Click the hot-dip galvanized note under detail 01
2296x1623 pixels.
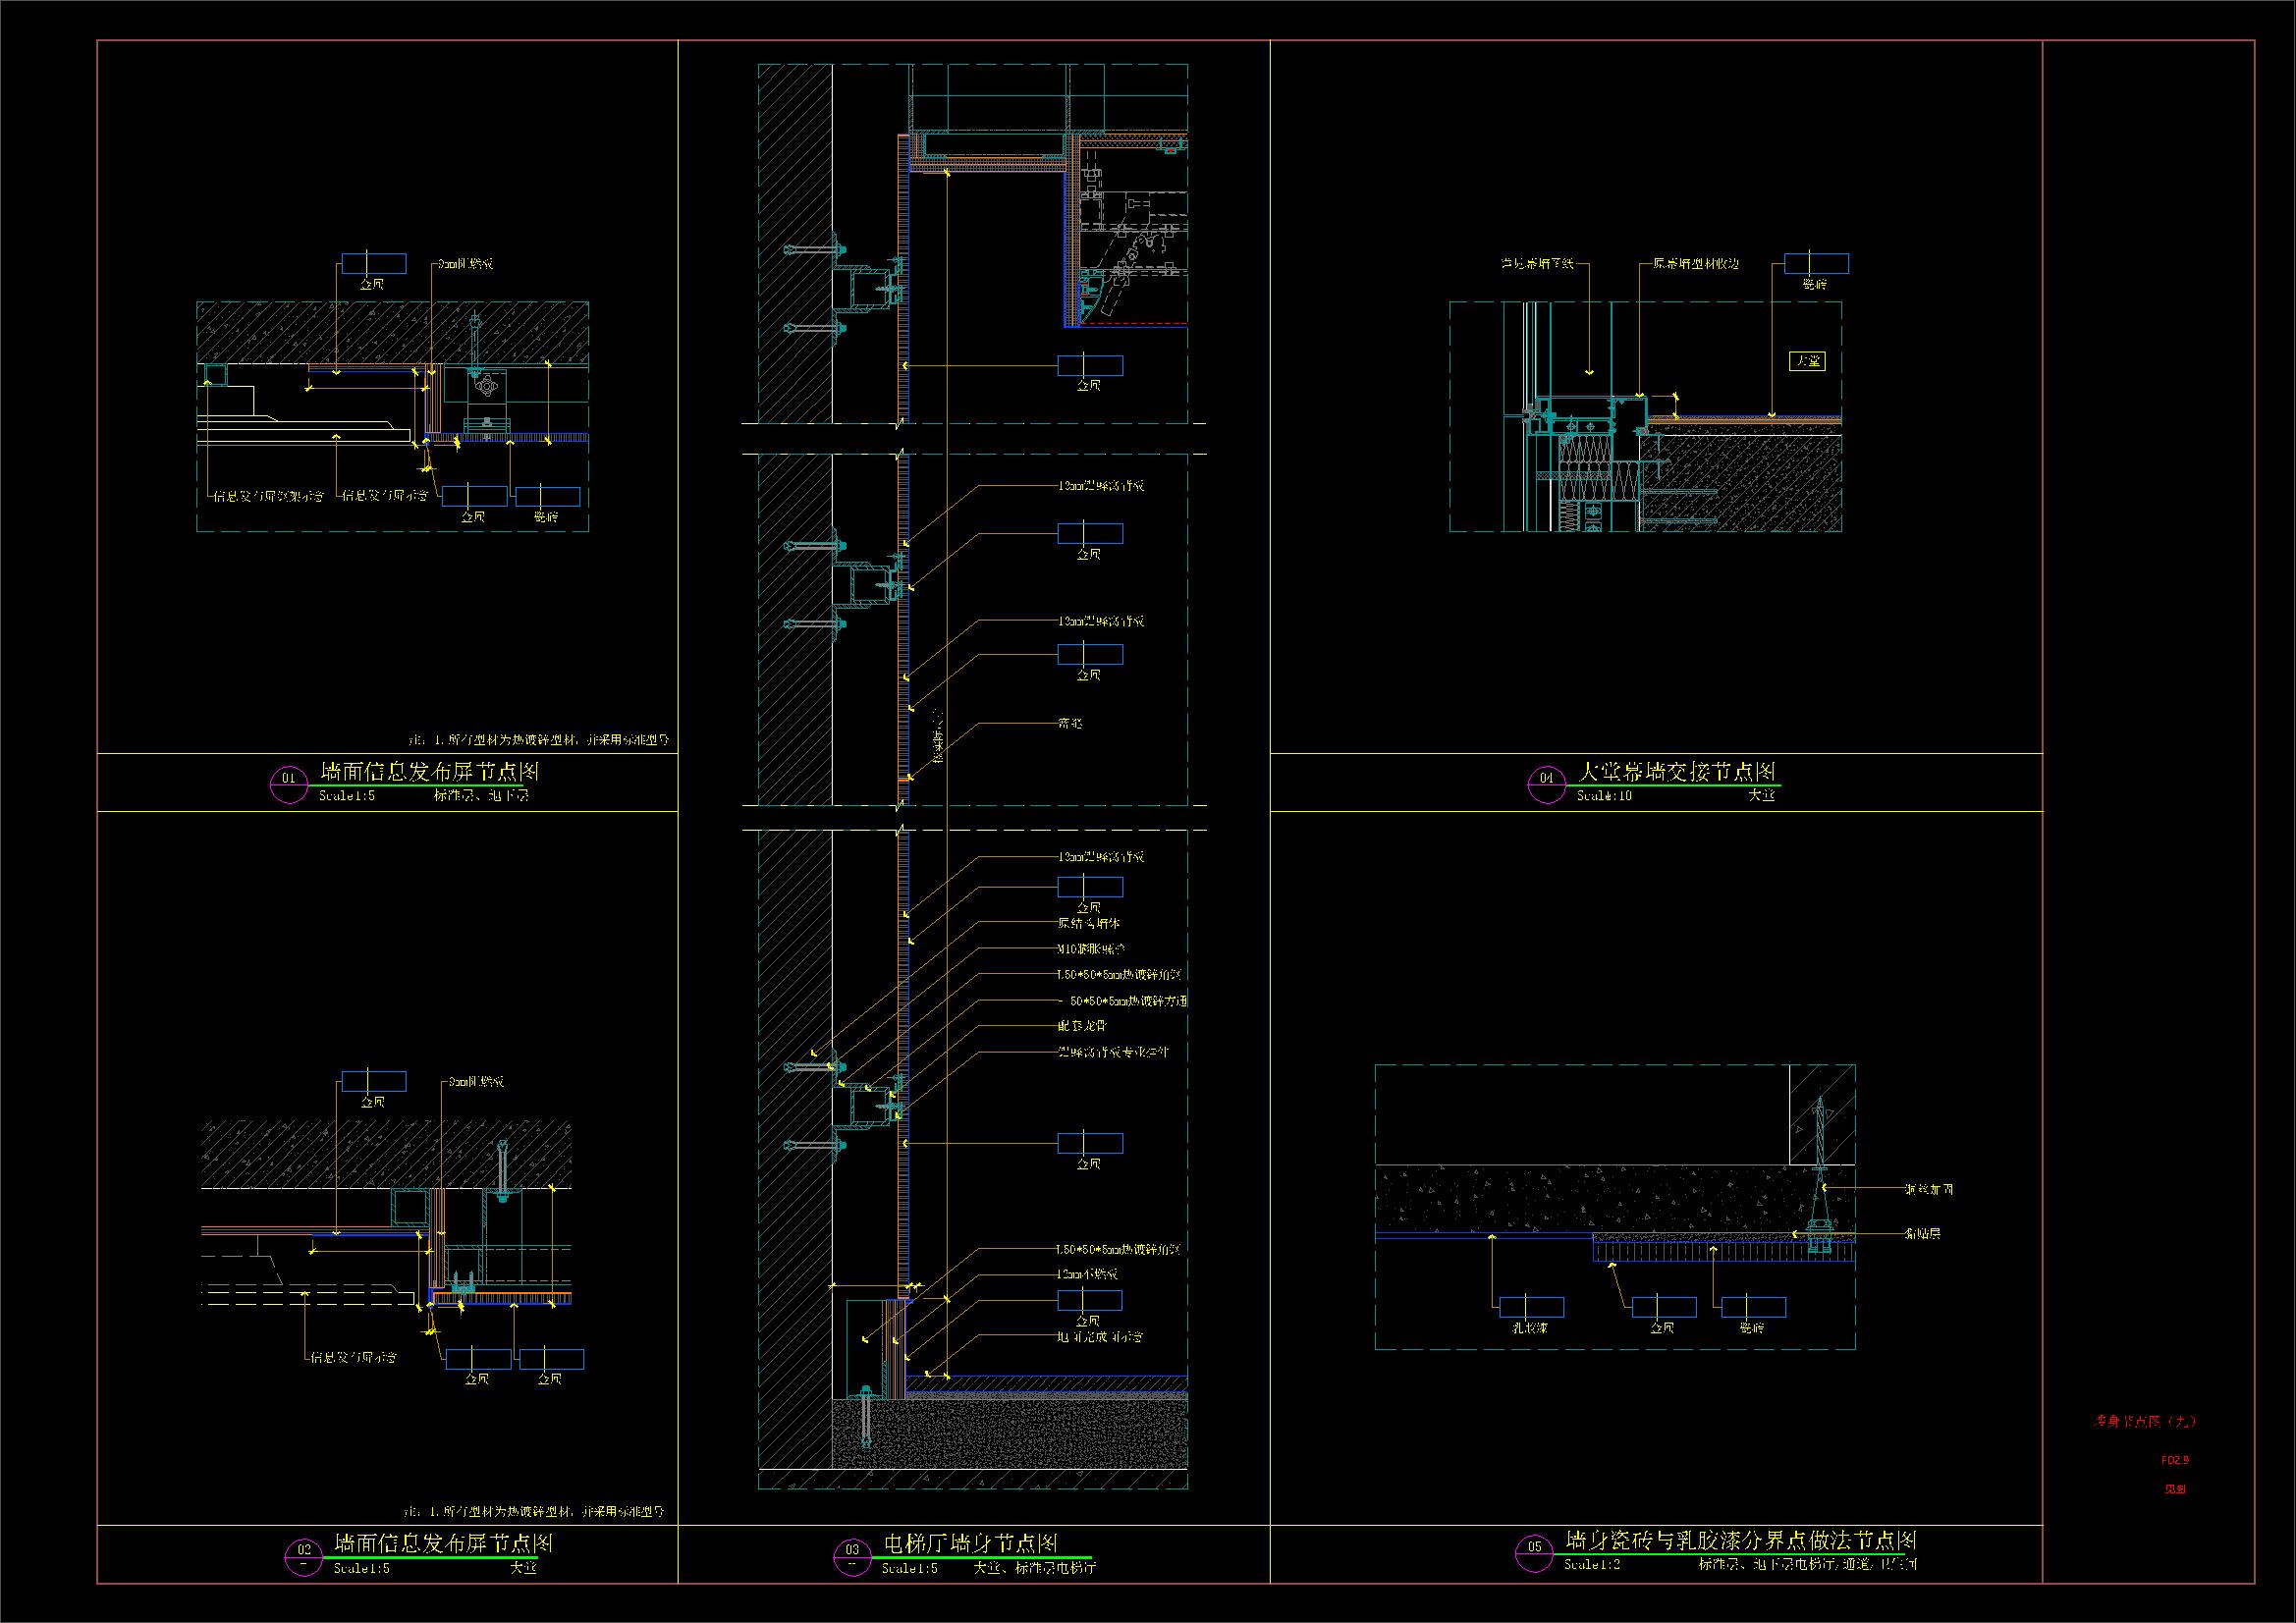(538, 741)
